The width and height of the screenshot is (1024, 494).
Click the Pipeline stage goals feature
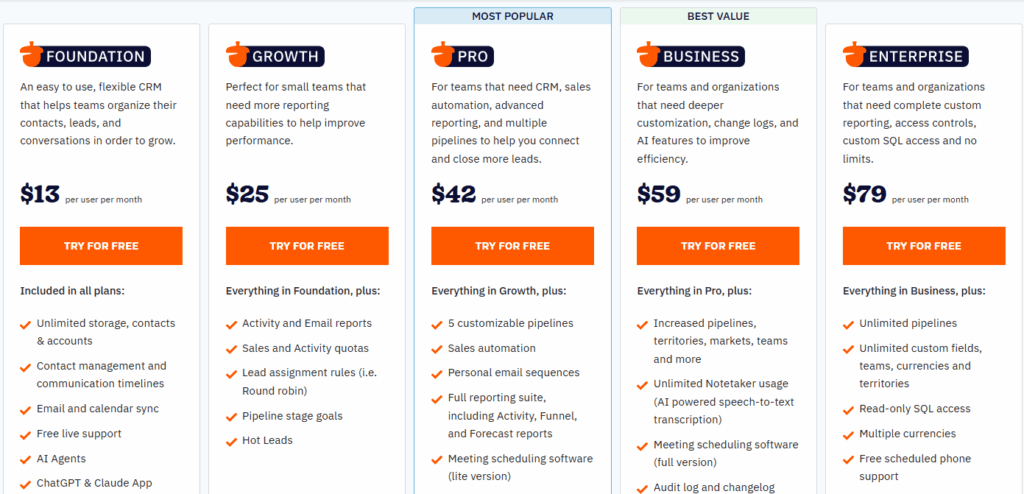292,416
